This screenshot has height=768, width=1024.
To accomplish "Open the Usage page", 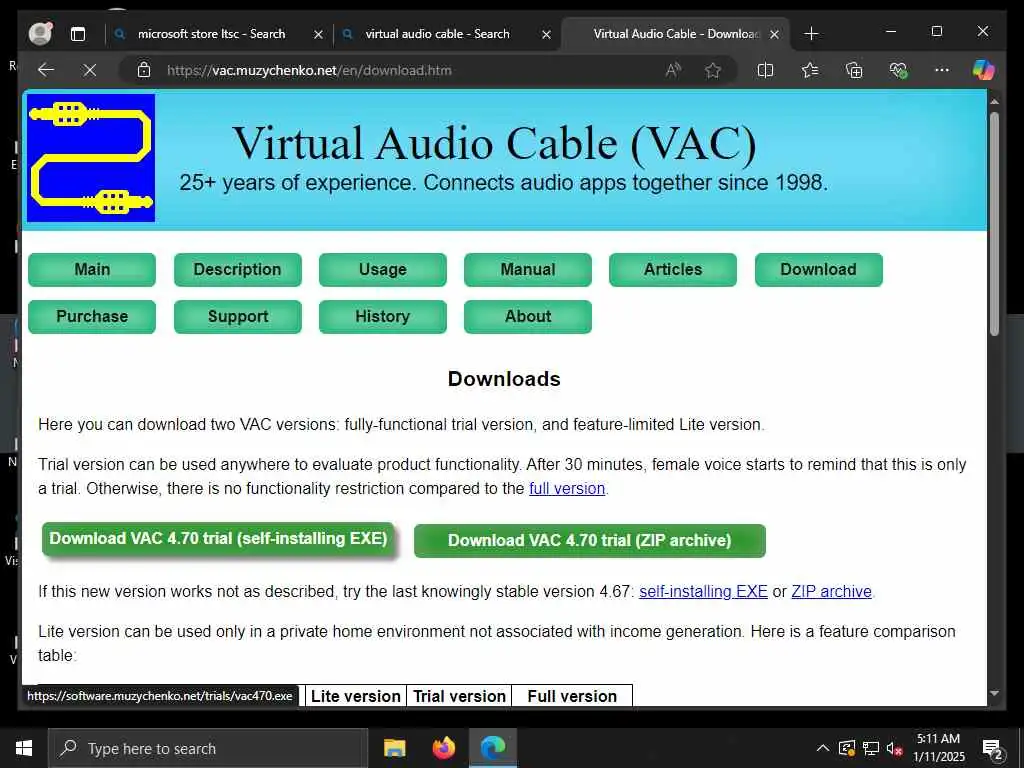I will pos(383,270).
